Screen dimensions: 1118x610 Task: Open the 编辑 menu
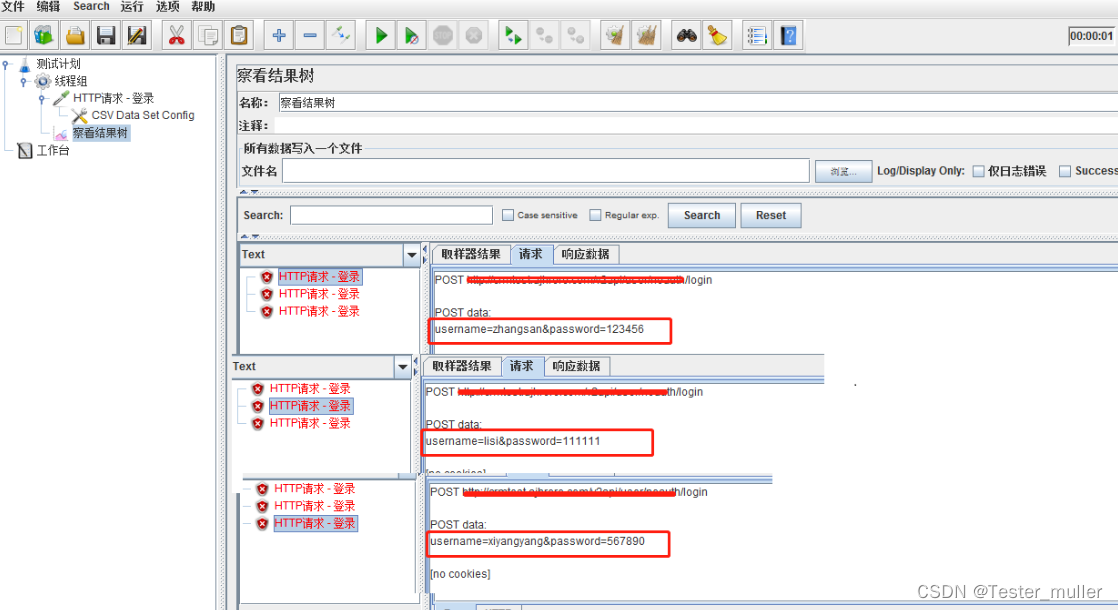coord(48,6)
